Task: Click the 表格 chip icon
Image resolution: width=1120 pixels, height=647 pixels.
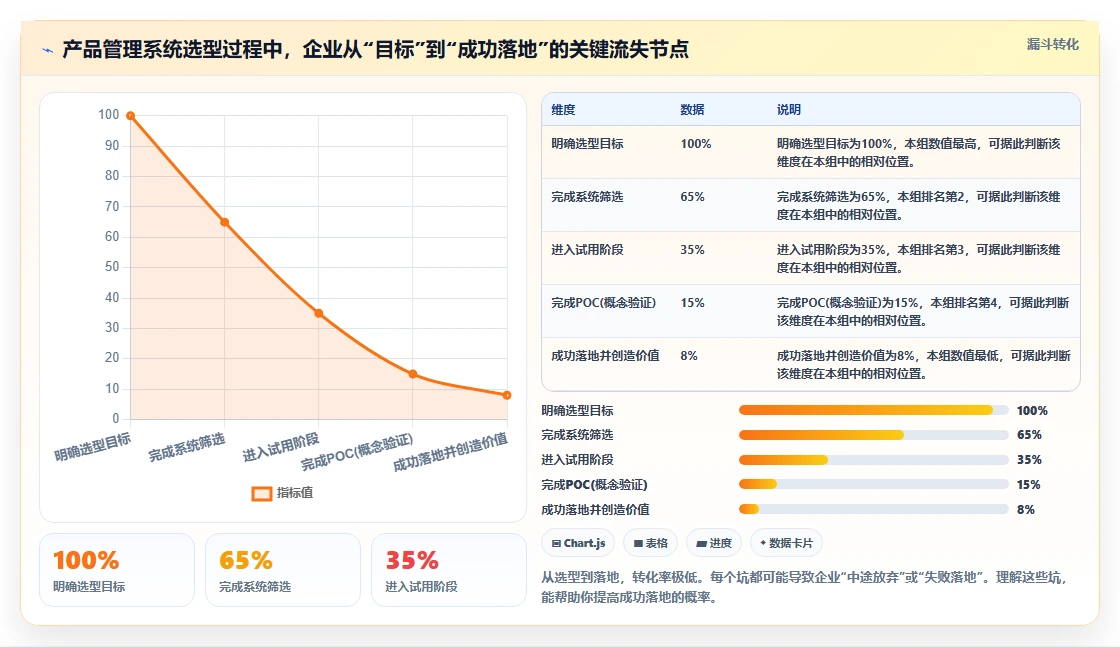Action: [x=638, y=543]
